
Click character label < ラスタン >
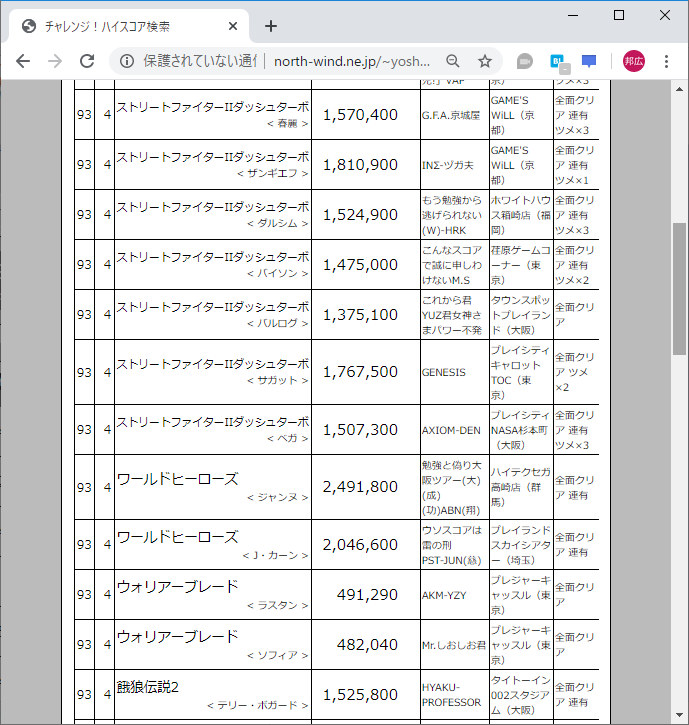coord(277,605)
